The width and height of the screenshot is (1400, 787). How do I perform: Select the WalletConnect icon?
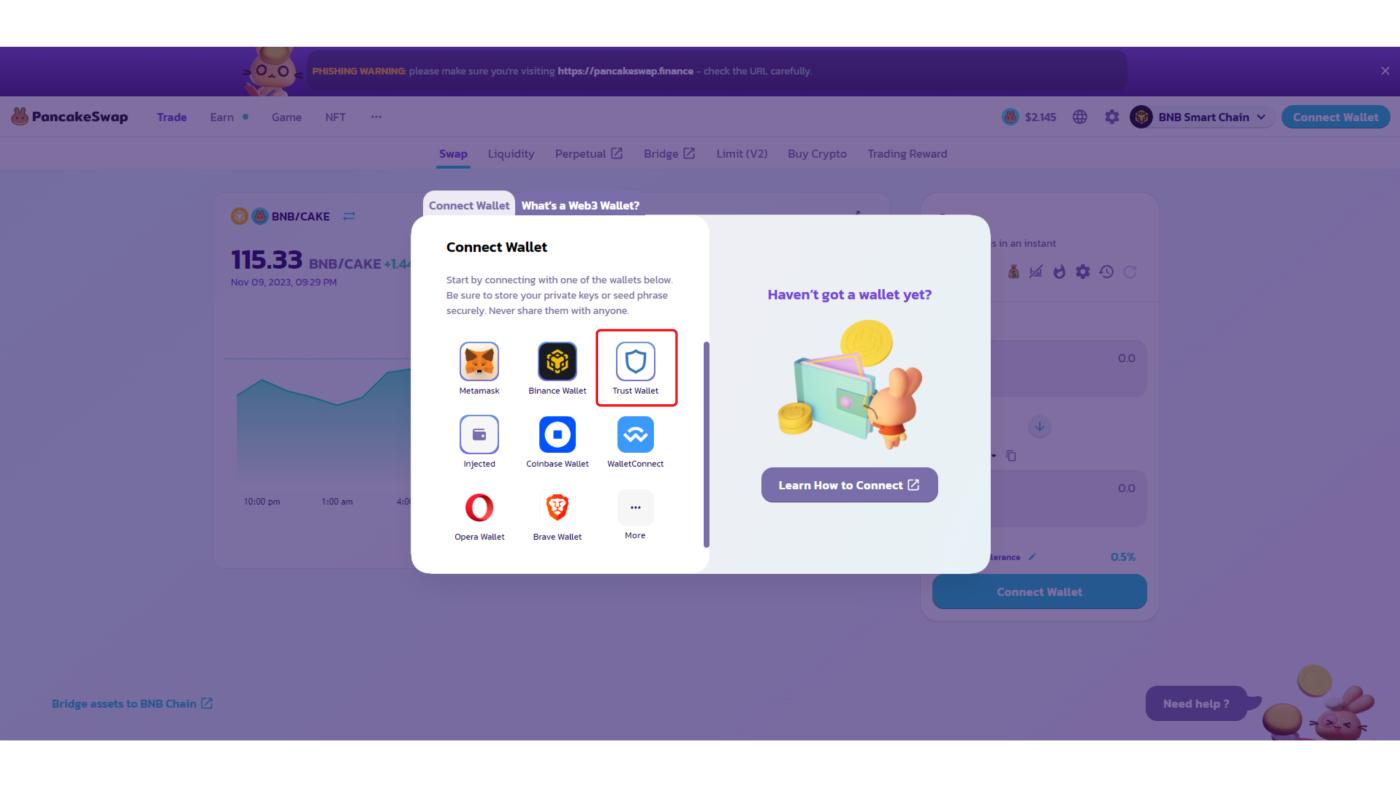[635, 434]
